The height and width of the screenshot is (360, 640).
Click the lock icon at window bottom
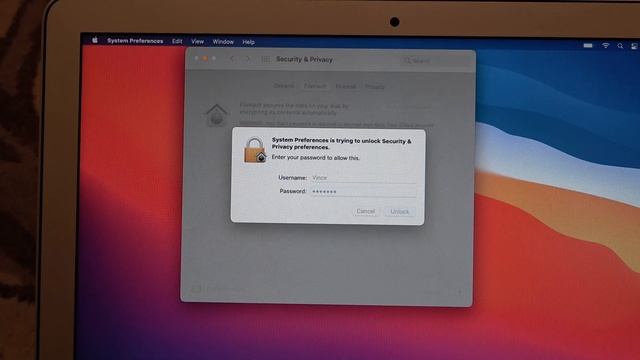[x=196, y=289]
